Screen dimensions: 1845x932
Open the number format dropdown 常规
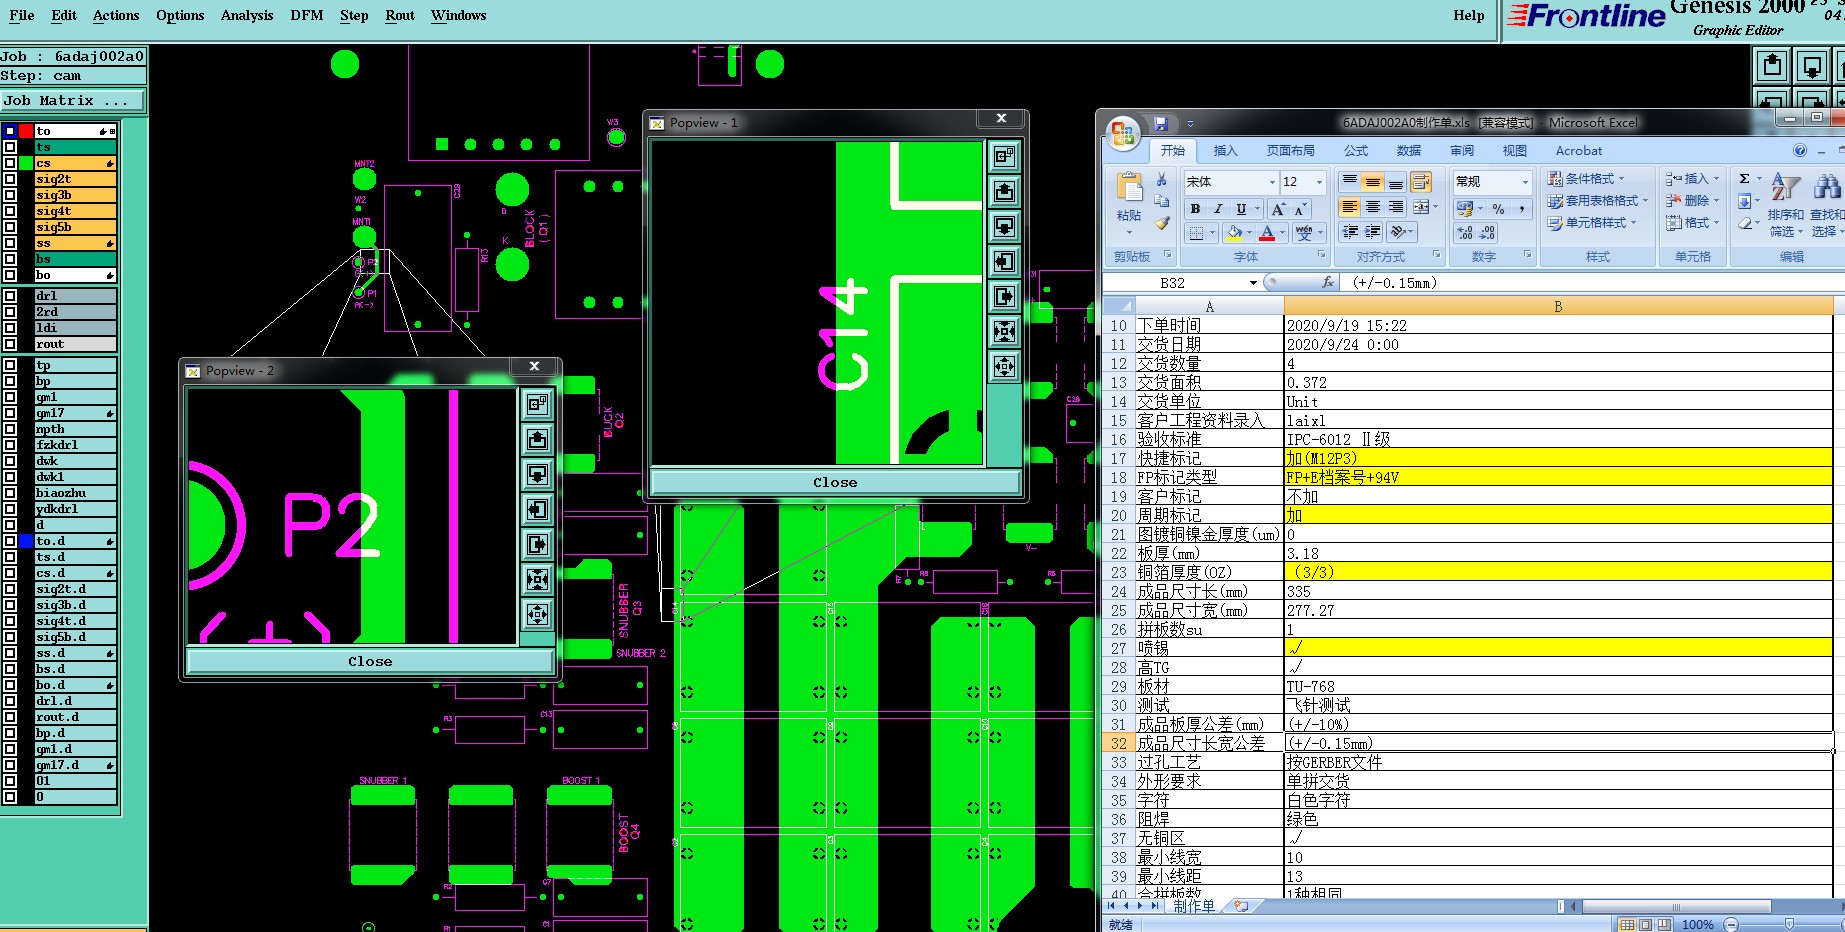point(1525,182)
